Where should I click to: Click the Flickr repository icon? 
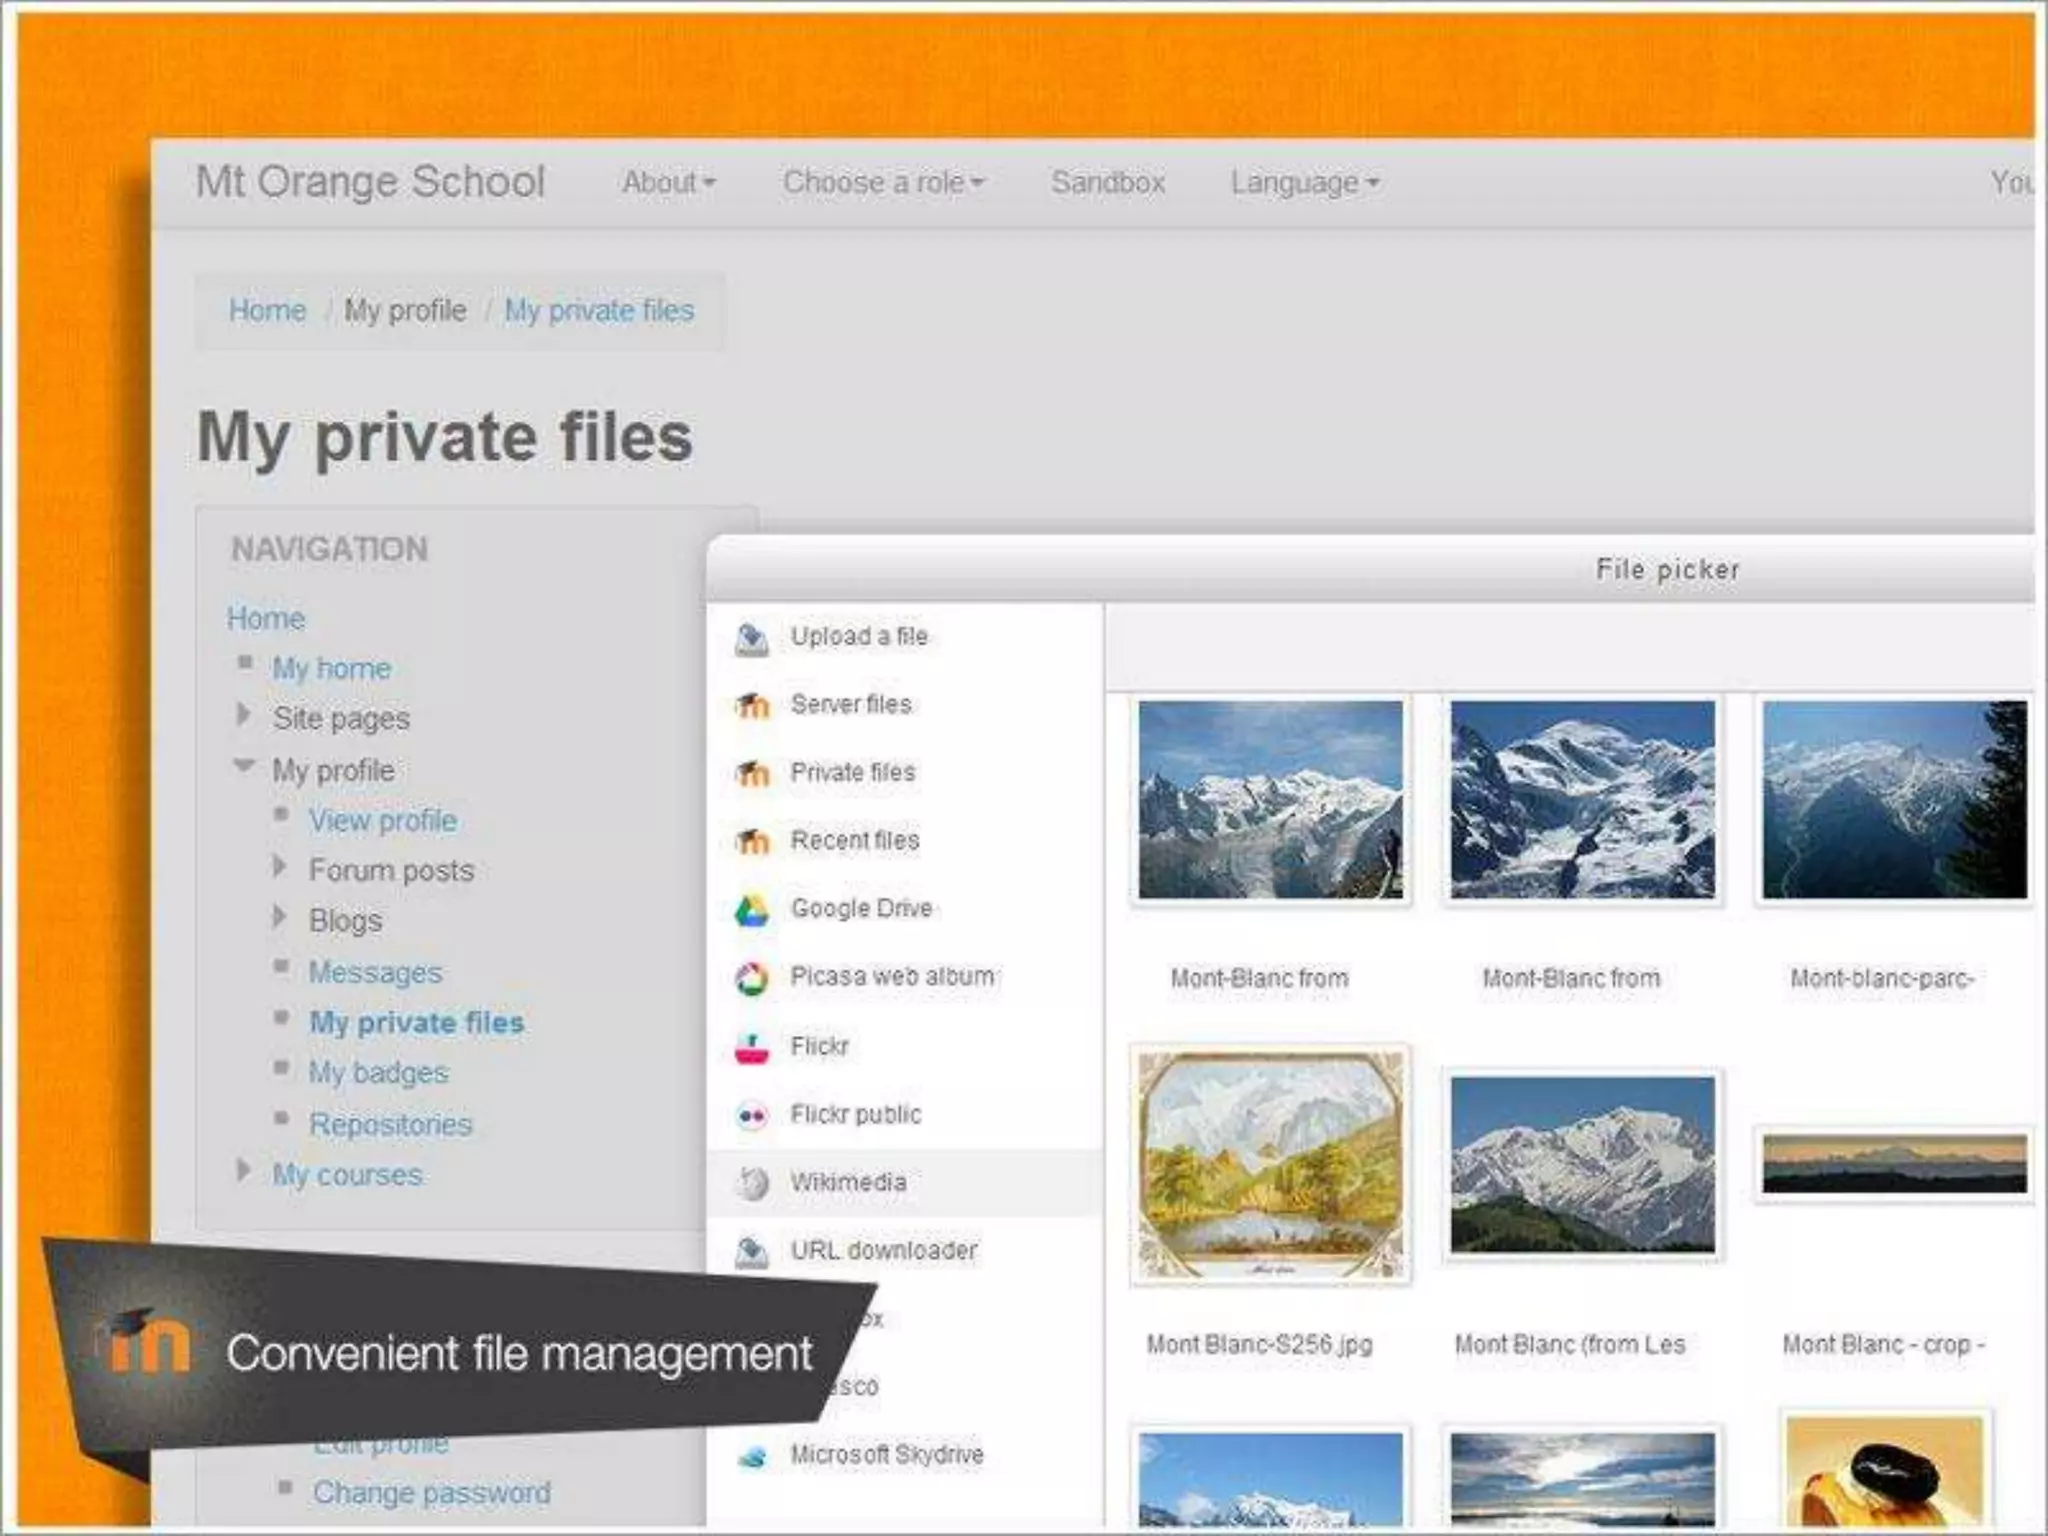(x=751, y=1048)
